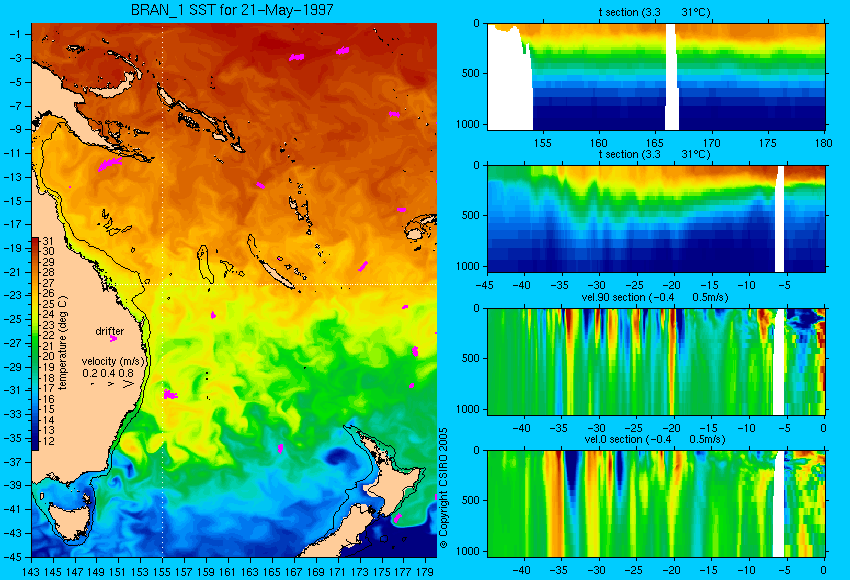Click the 31 value on the temperature scale
The width and height of the screenshot is (850, 580).
click(48, 241)
